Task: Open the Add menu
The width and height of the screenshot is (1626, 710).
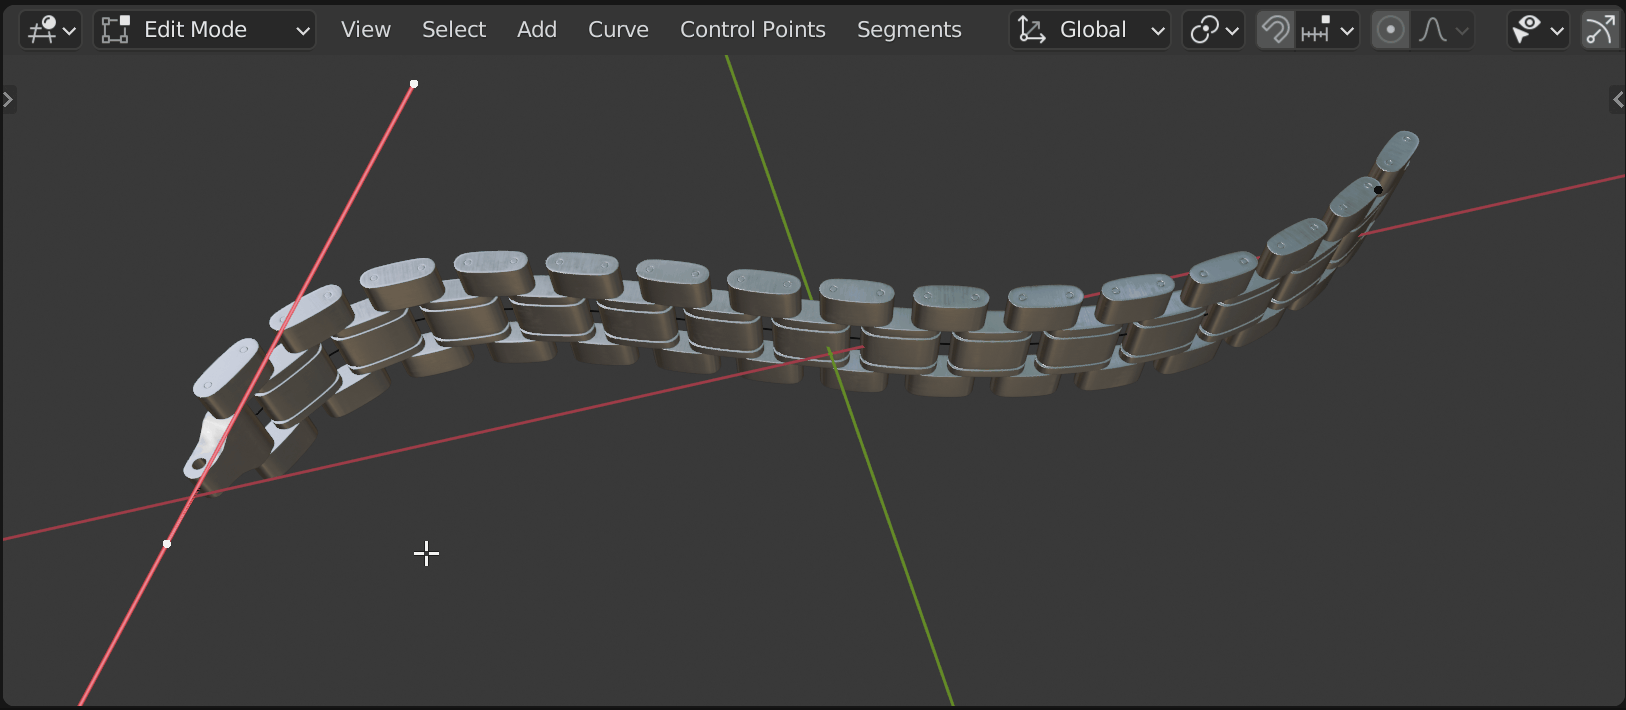Action: pyautogui.click(x=537, y=30)
